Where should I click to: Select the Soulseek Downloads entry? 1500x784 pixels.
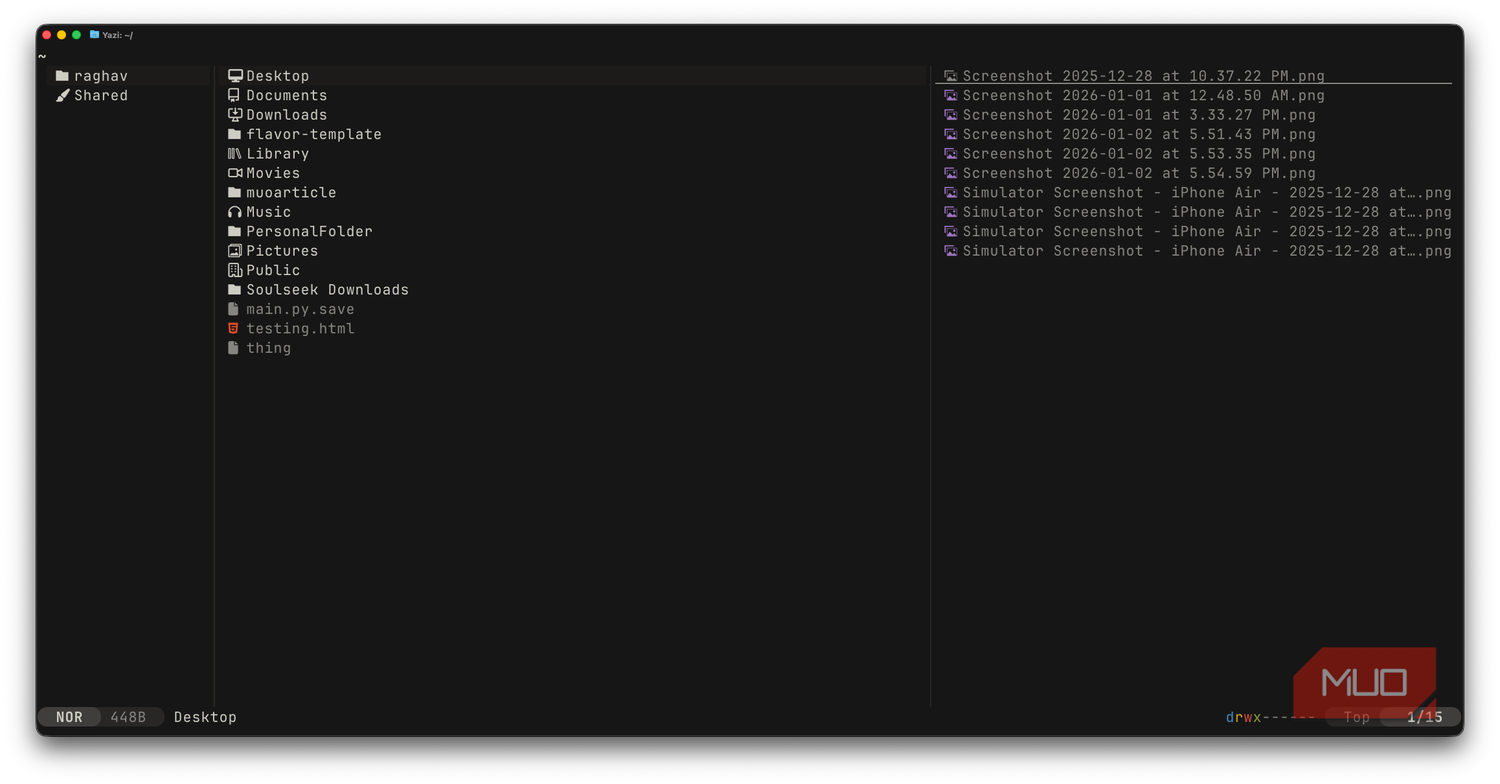(327, 290)
